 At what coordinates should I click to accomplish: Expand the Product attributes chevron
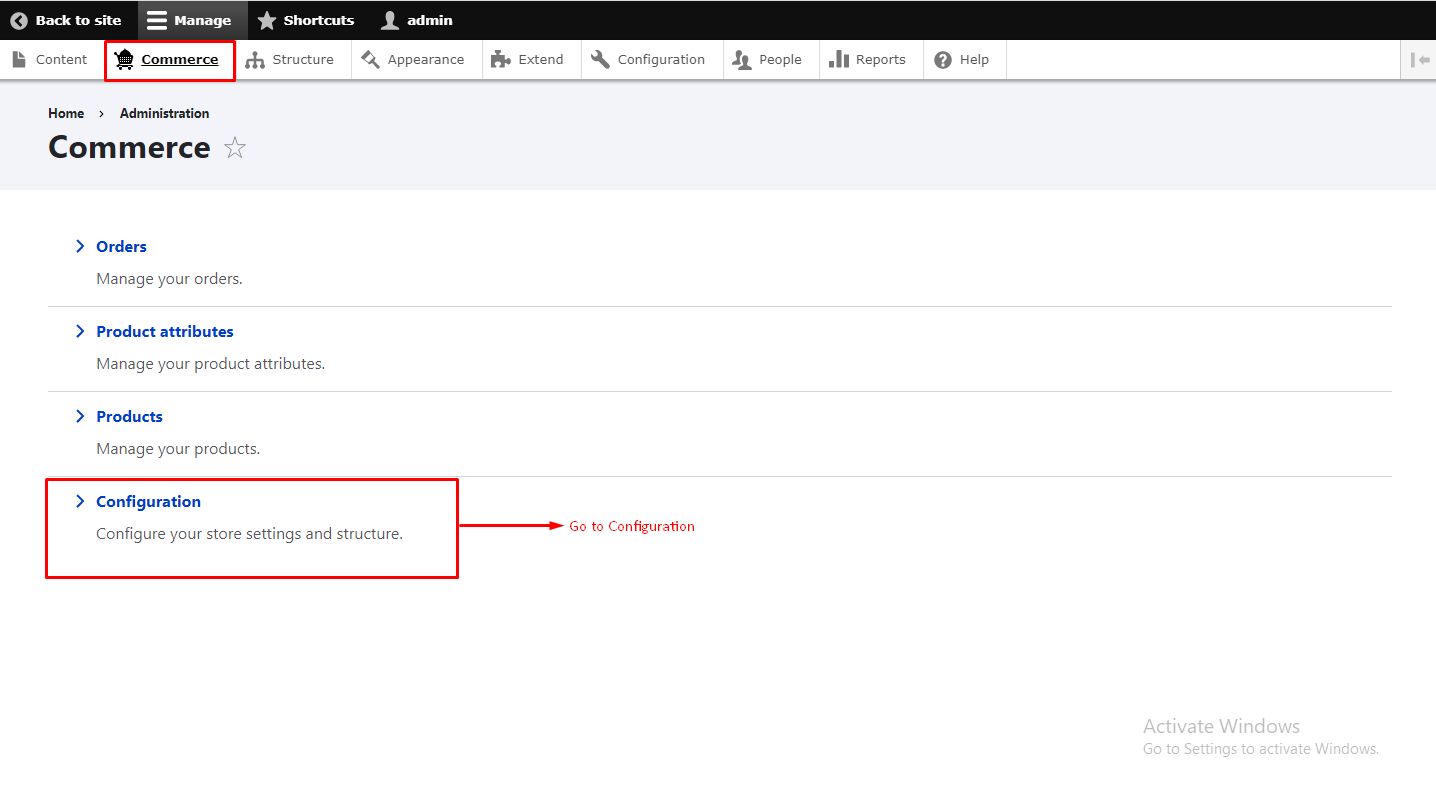(x=80, y=332)
